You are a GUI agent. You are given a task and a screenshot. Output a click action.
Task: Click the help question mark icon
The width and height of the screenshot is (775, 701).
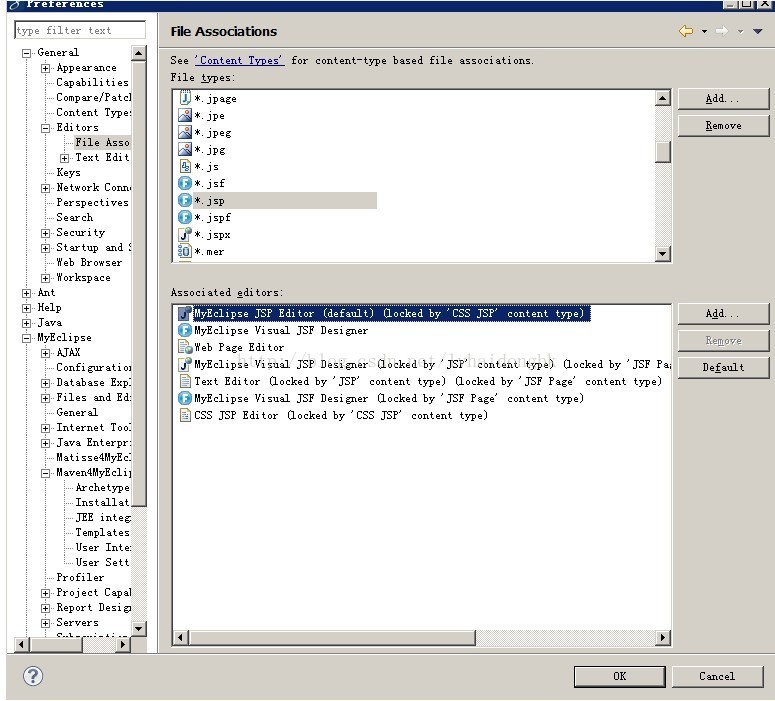(x=33, y=676)
